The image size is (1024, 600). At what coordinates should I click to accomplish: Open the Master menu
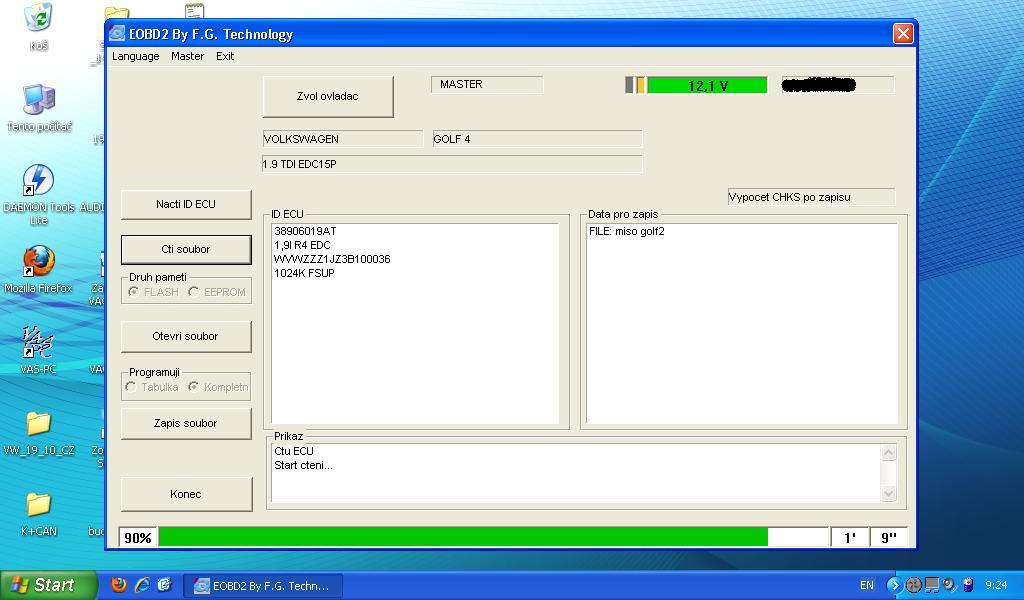[187, 56]
